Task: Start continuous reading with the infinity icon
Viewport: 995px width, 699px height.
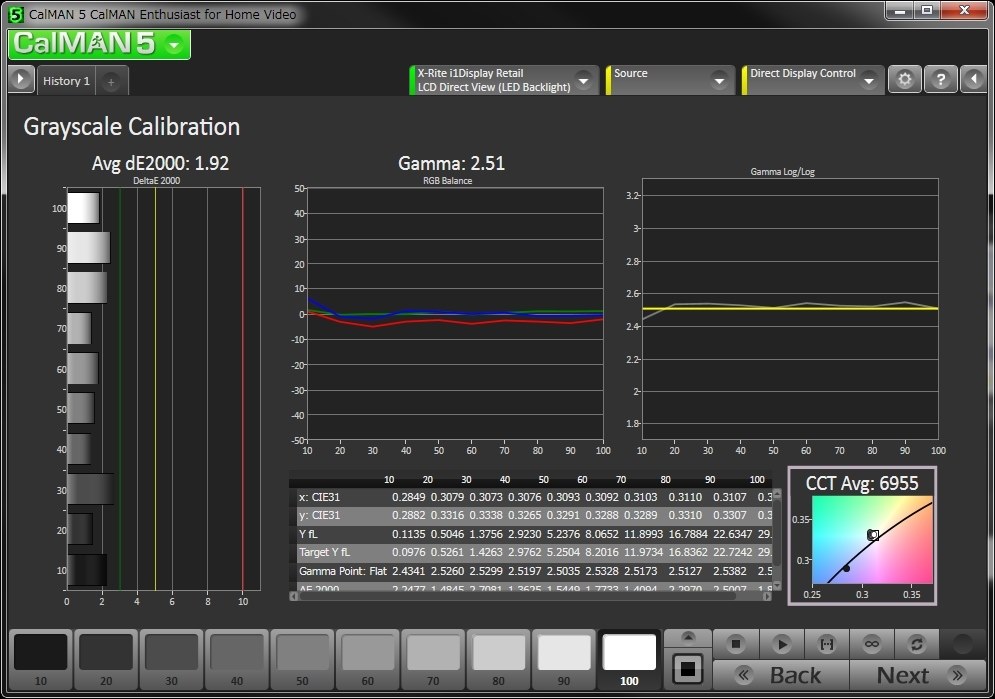Action: tap(872, 644)
